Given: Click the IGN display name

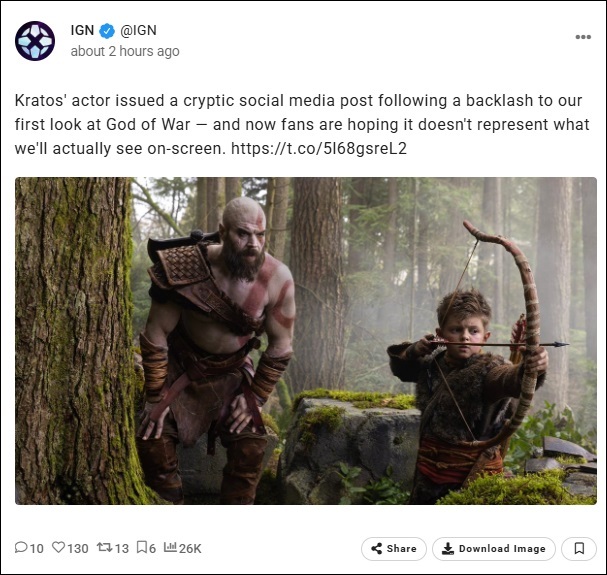Looking at the screenshot, I should pyautogui.click(x=82, y=30).
